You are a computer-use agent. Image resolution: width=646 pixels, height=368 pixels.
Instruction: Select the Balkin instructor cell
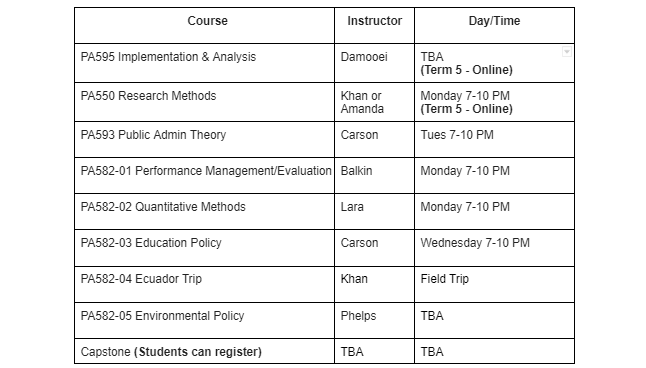pos(374,176)
